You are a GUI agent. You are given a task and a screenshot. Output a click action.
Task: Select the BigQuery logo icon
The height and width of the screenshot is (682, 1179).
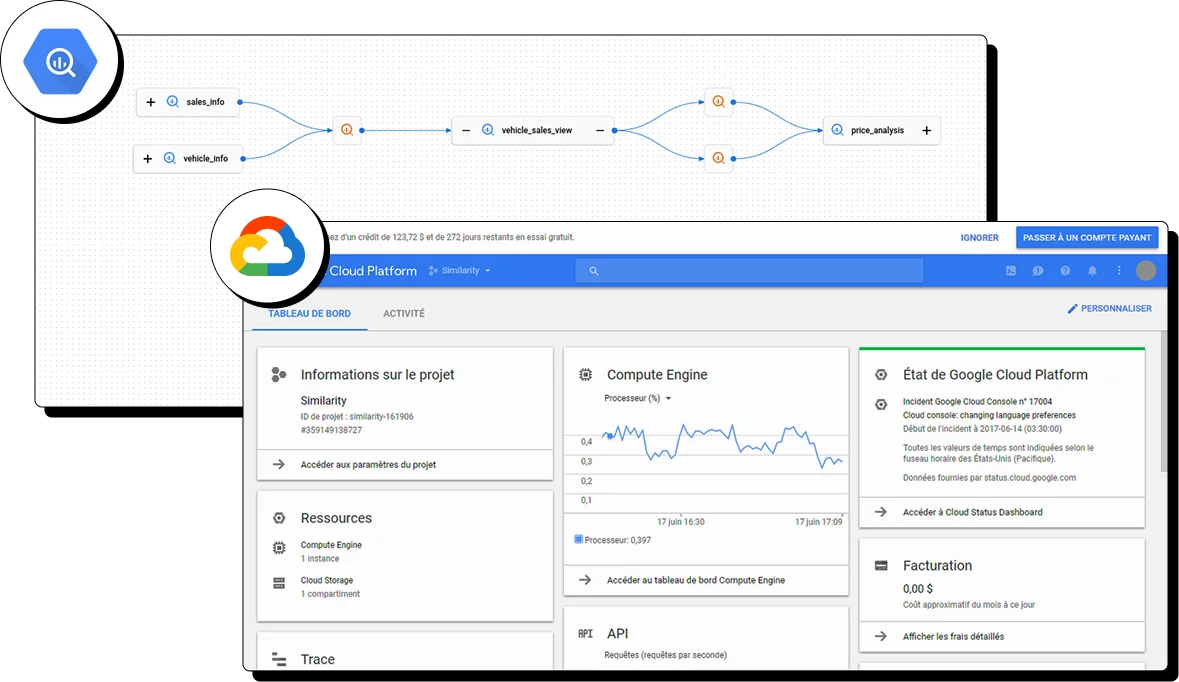pos(60,60)
